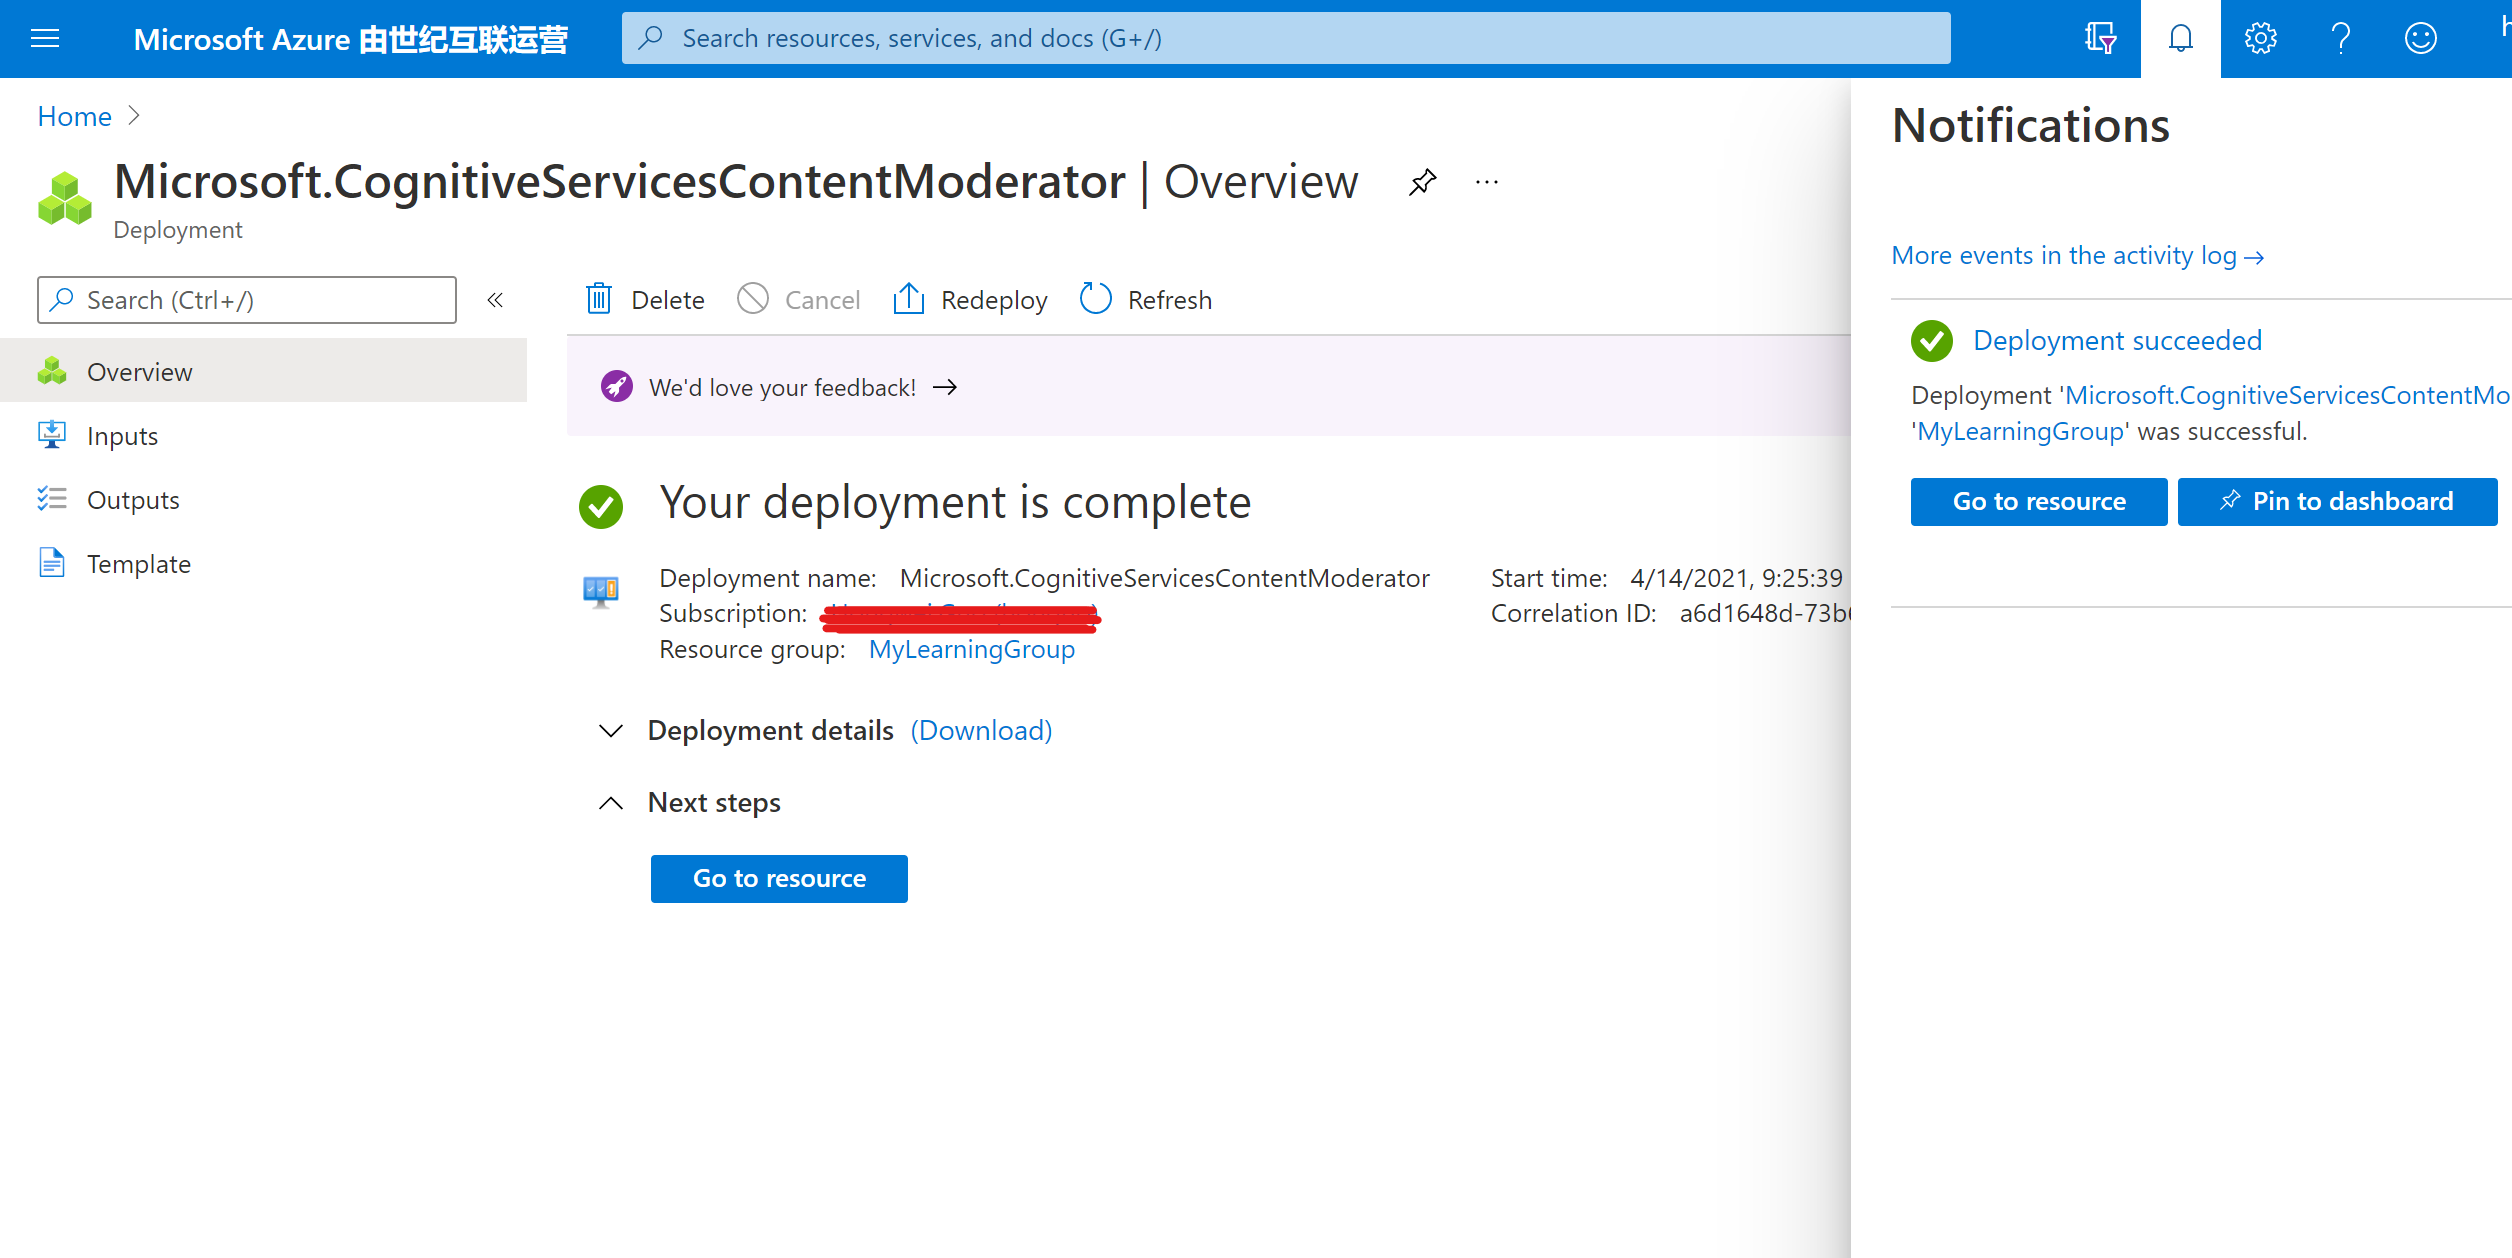This screenshot has width=2512, height=1258.
Task: Open MyLearningGroup resource group link
Action: pyautogui.click(x=972, y=649)
